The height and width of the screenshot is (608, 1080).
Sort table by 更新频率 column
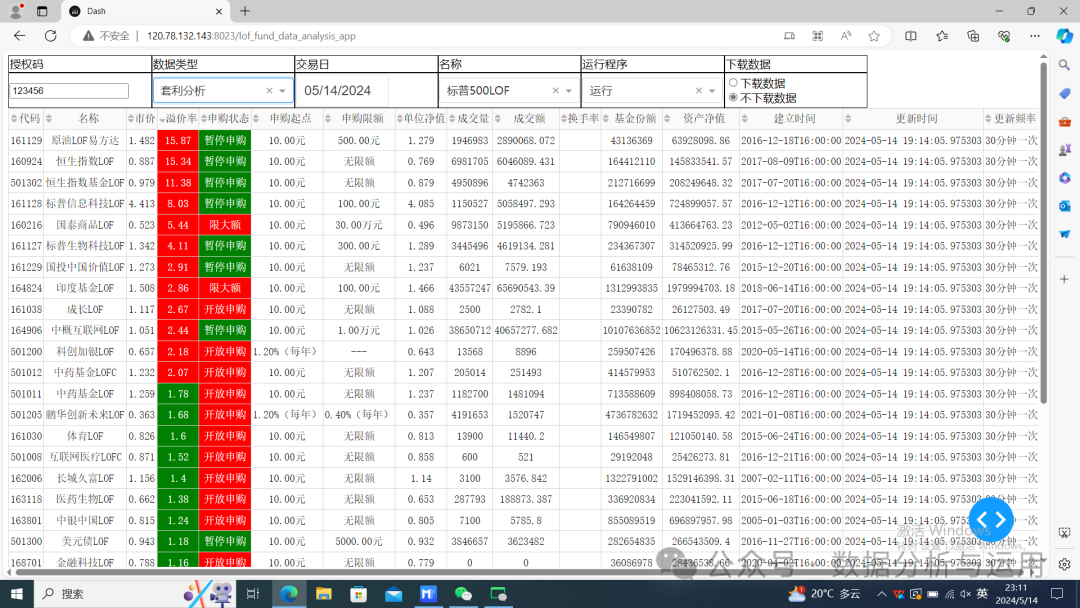point(988,118)
